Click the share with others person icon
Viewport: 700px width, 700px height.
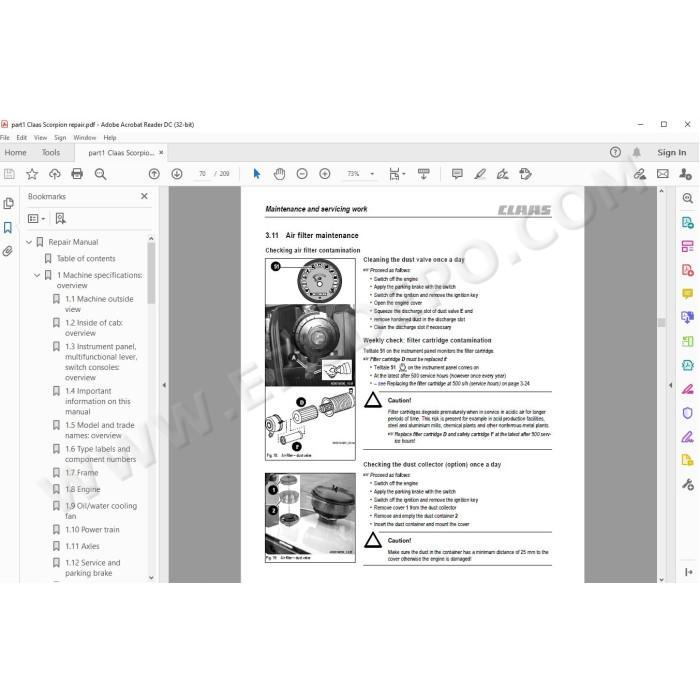tap(685, 174)
